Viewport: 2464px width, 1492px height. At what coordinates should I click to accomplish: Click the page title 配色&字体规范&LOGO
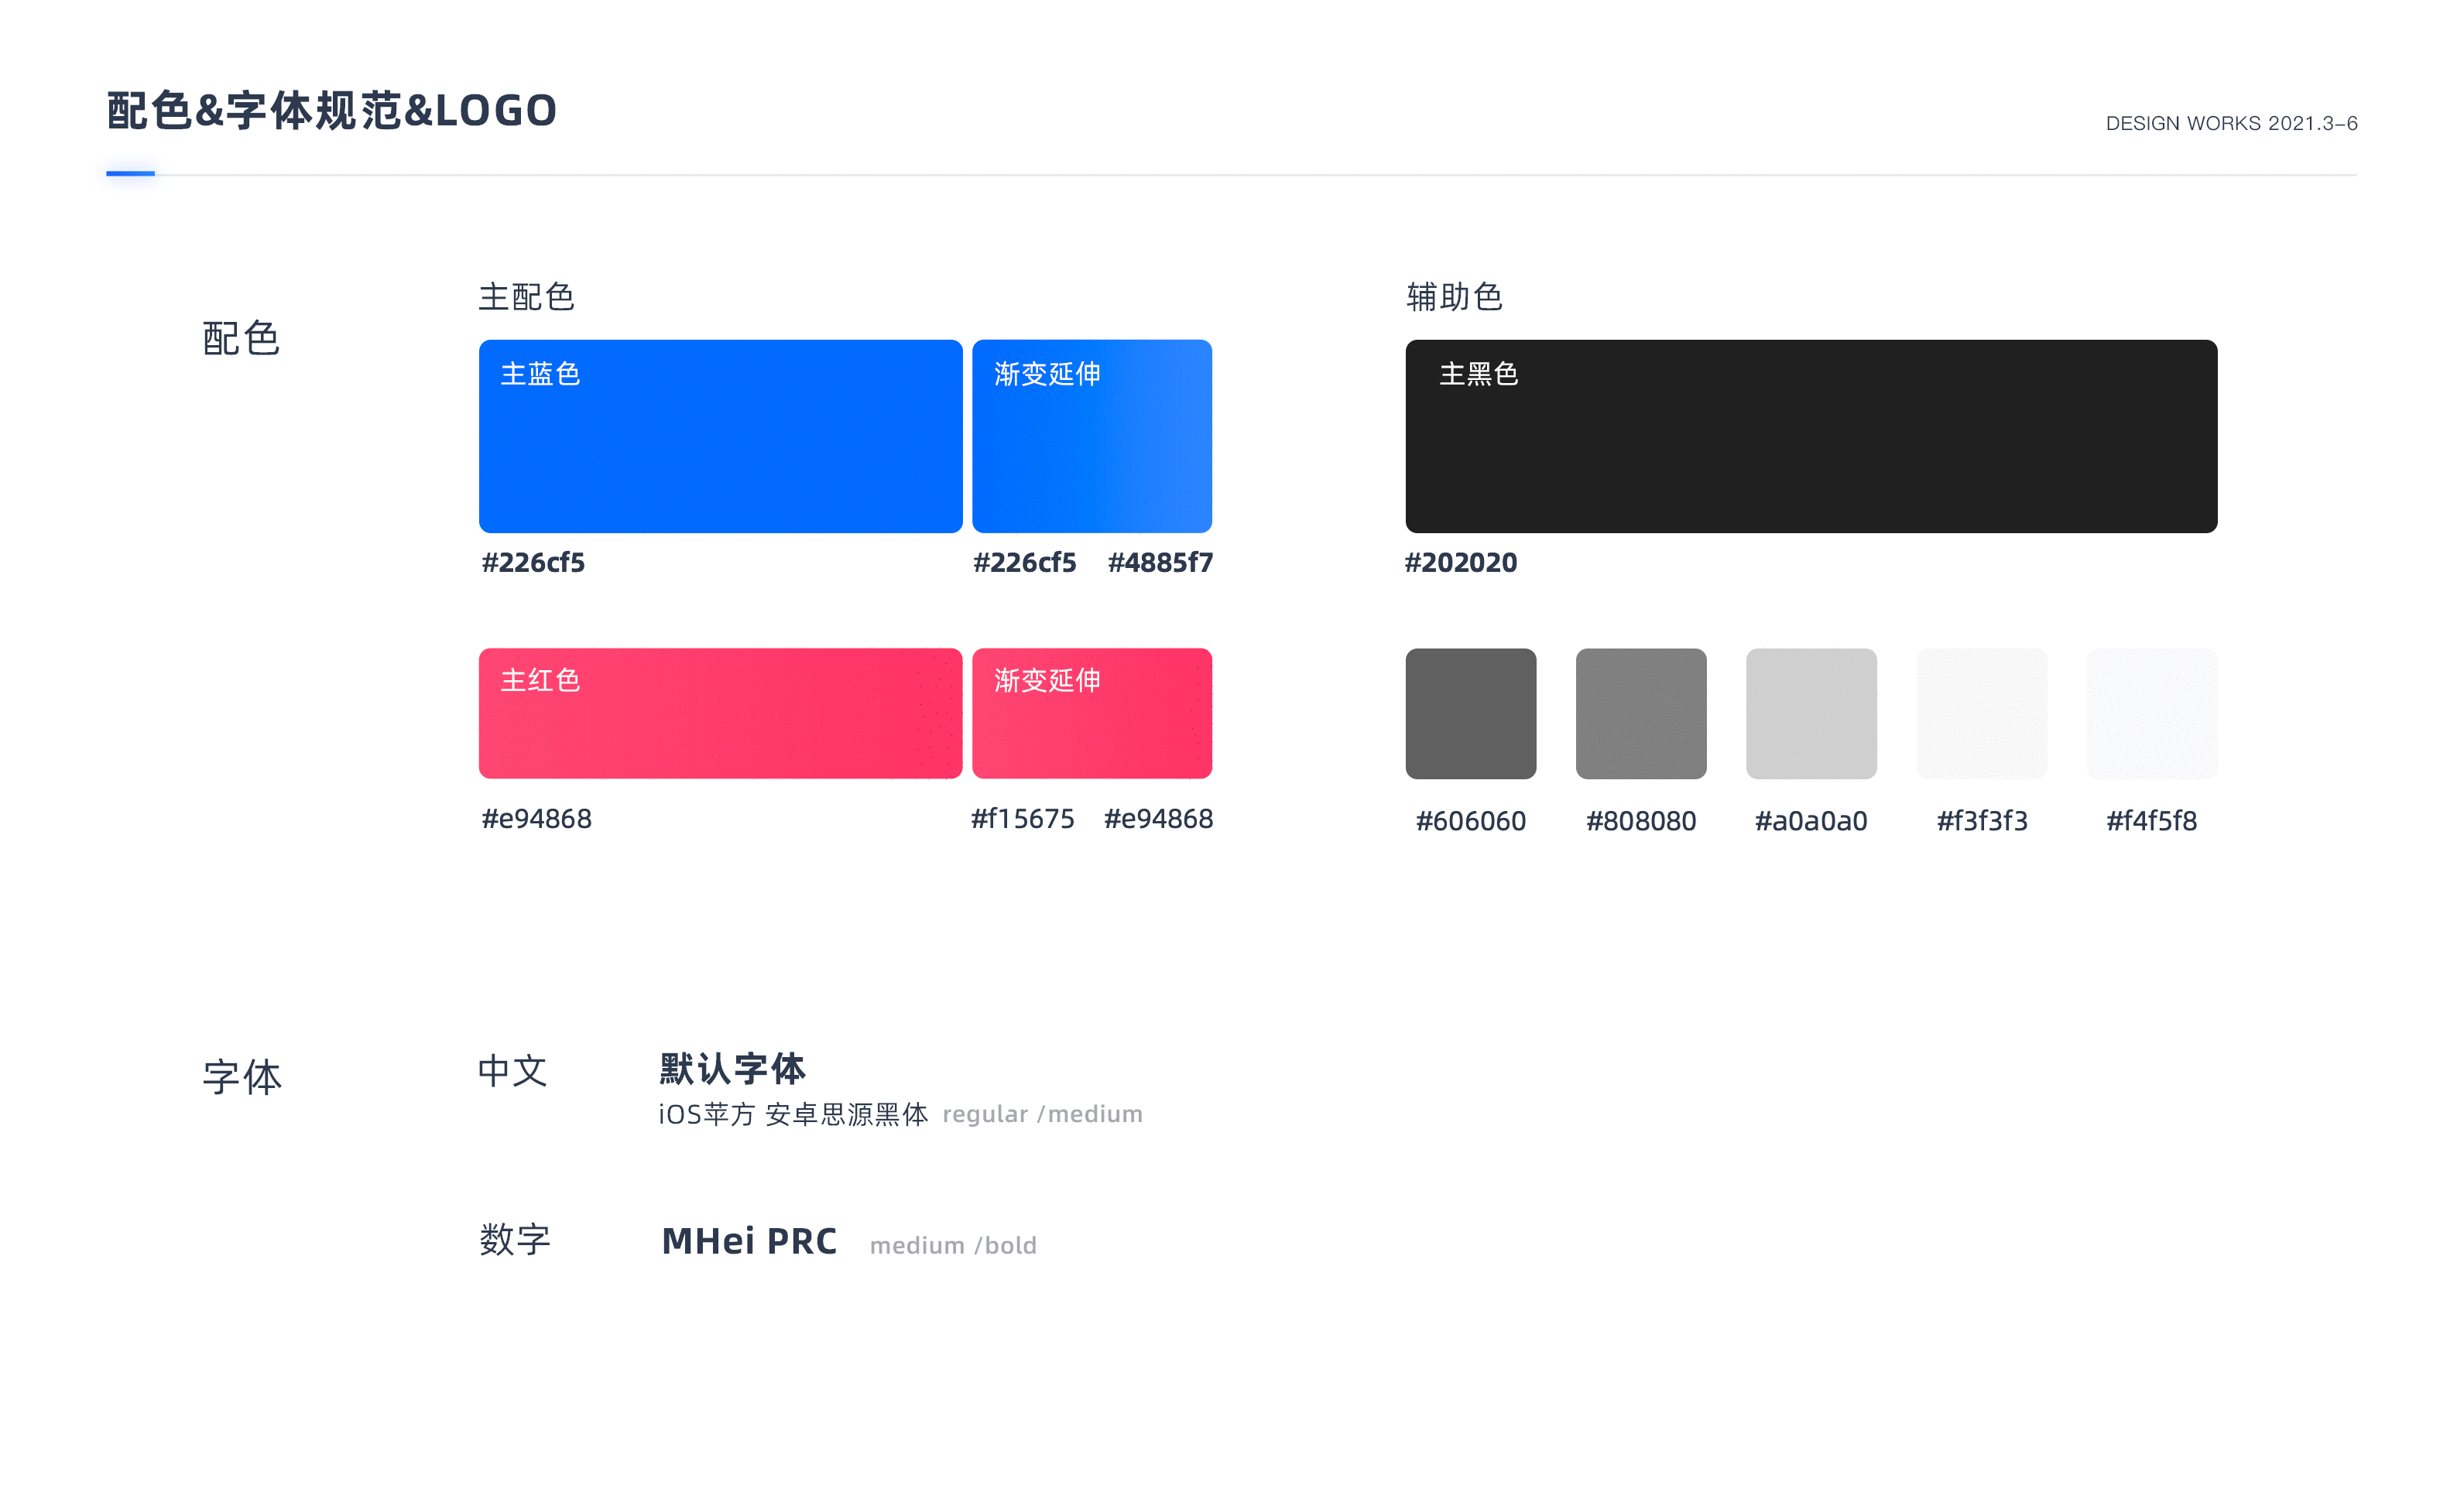click(332, 110)
